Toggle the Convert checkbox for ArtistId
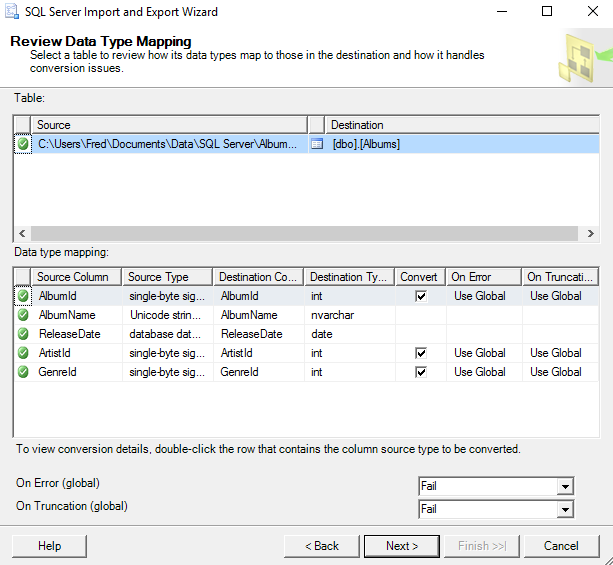The image size is (613, 565). [420, 353]
